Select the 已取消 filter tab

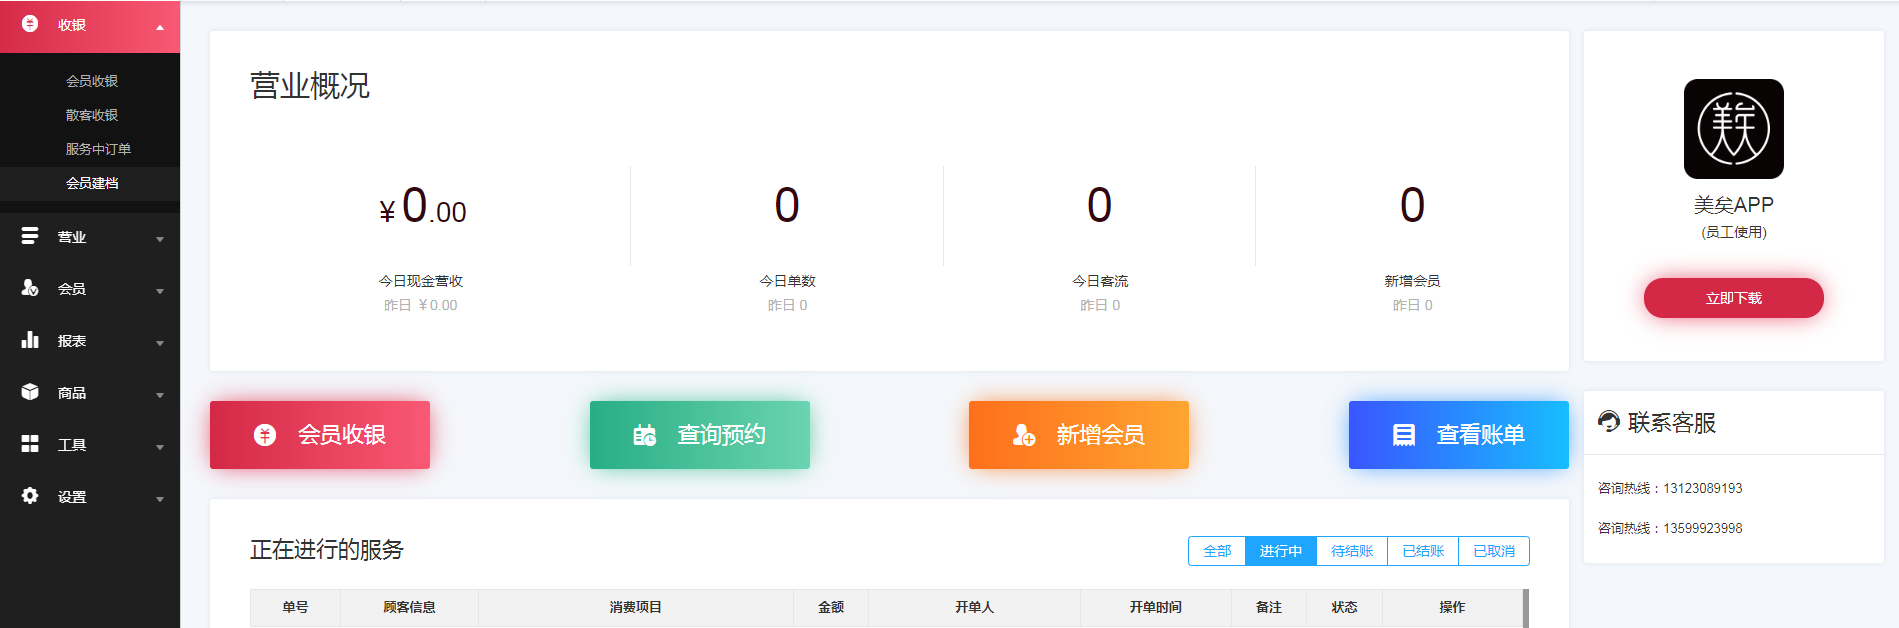coord(1494,551)
